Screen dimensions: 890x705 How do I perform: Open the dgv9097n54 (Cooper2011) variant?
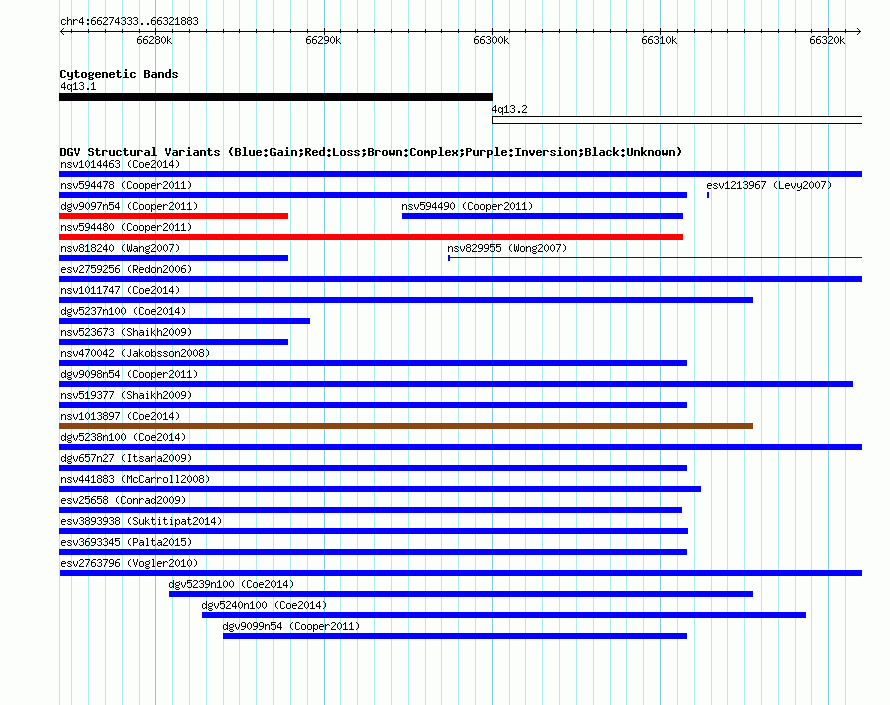click(129, 207)
